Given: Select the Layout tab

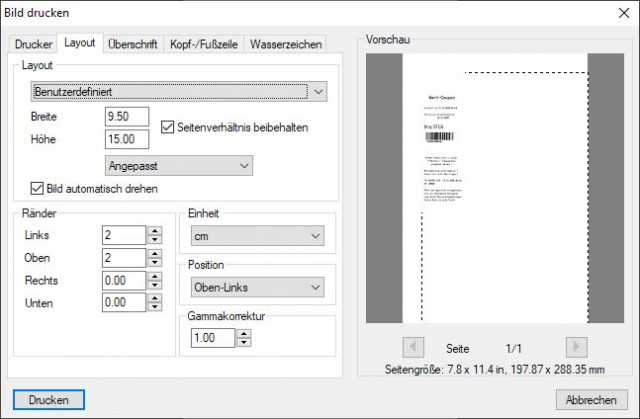Looking at the screenshot, I should click(x=80, y=42).
